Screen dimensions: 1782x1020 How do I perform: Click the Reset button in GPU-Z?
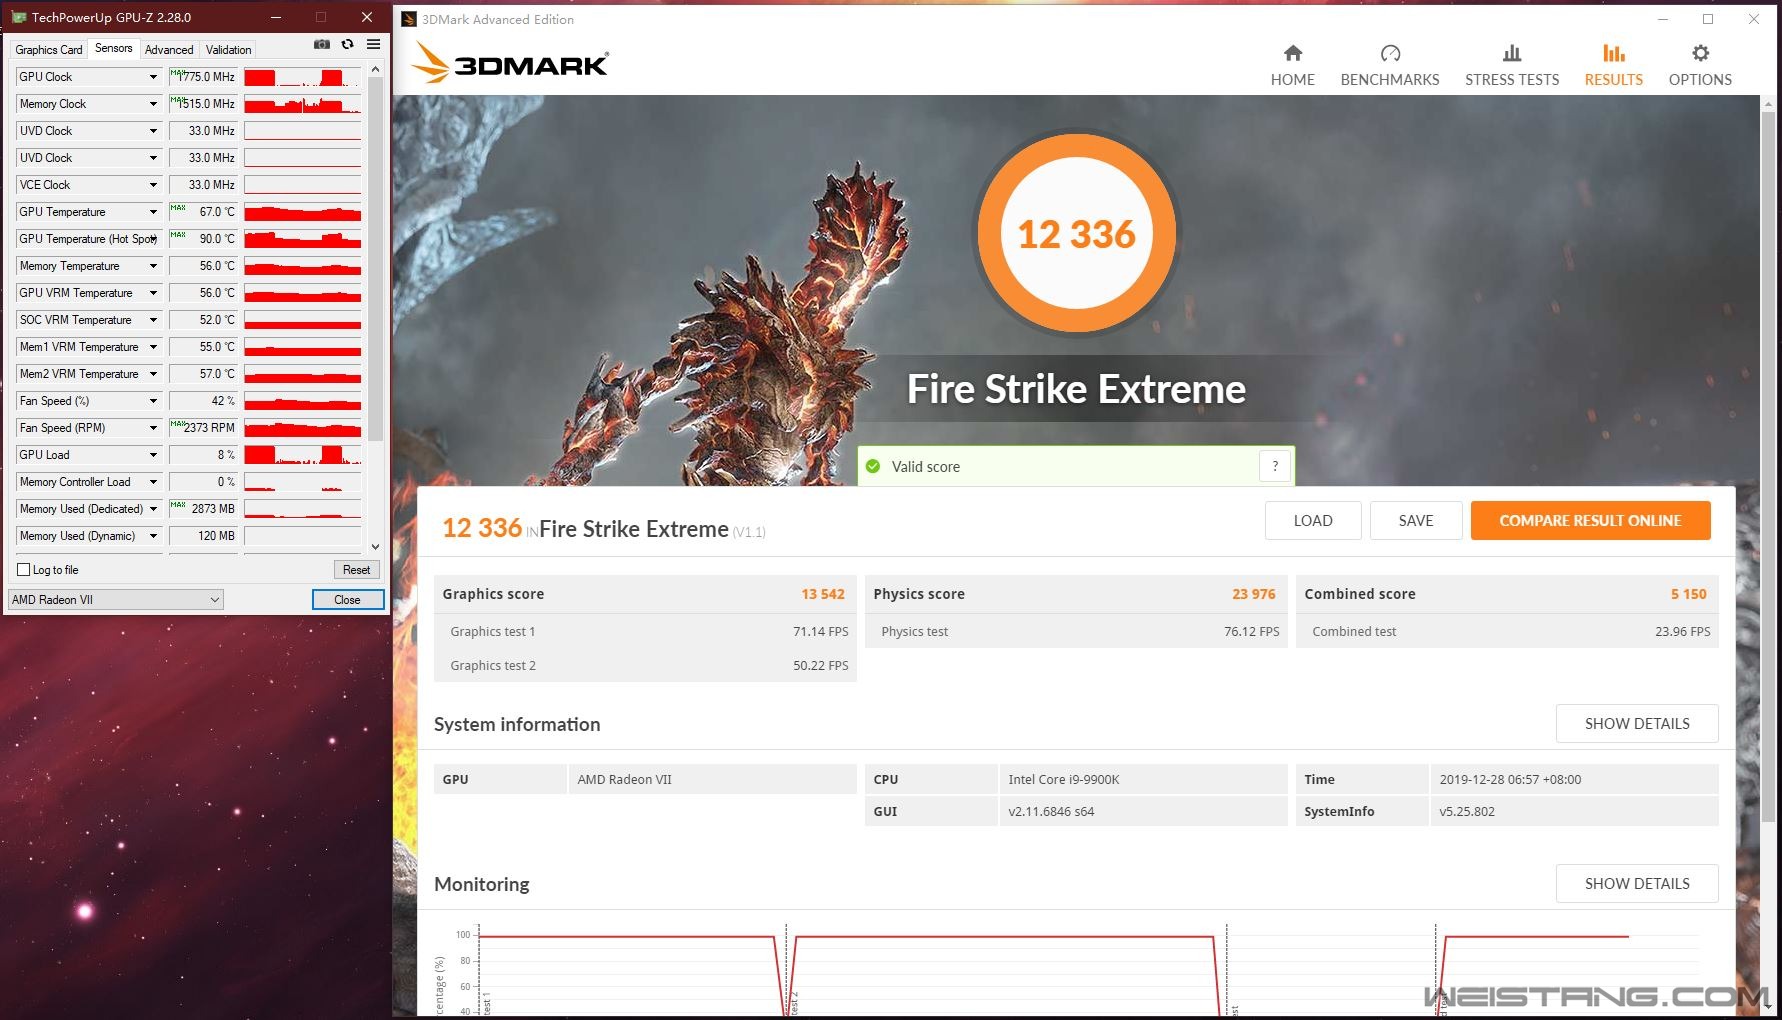coord(356,570)
